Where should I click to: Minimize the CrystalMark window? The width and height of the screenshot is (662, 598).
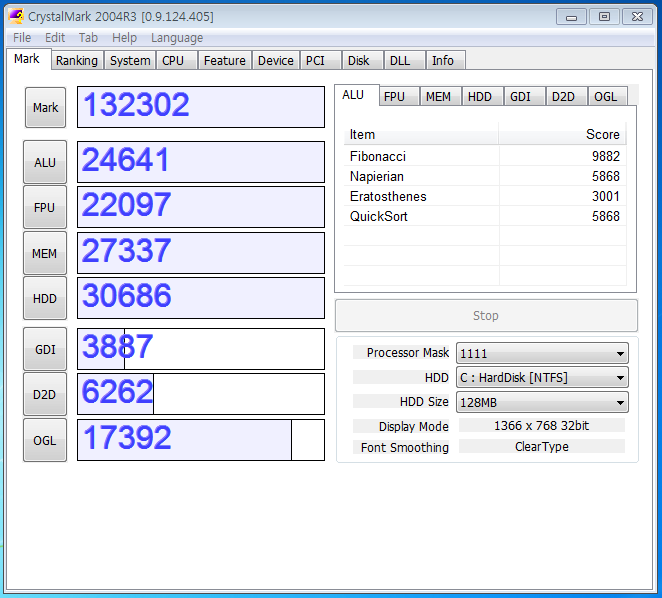pyautogui.click(x=571, y=17)
